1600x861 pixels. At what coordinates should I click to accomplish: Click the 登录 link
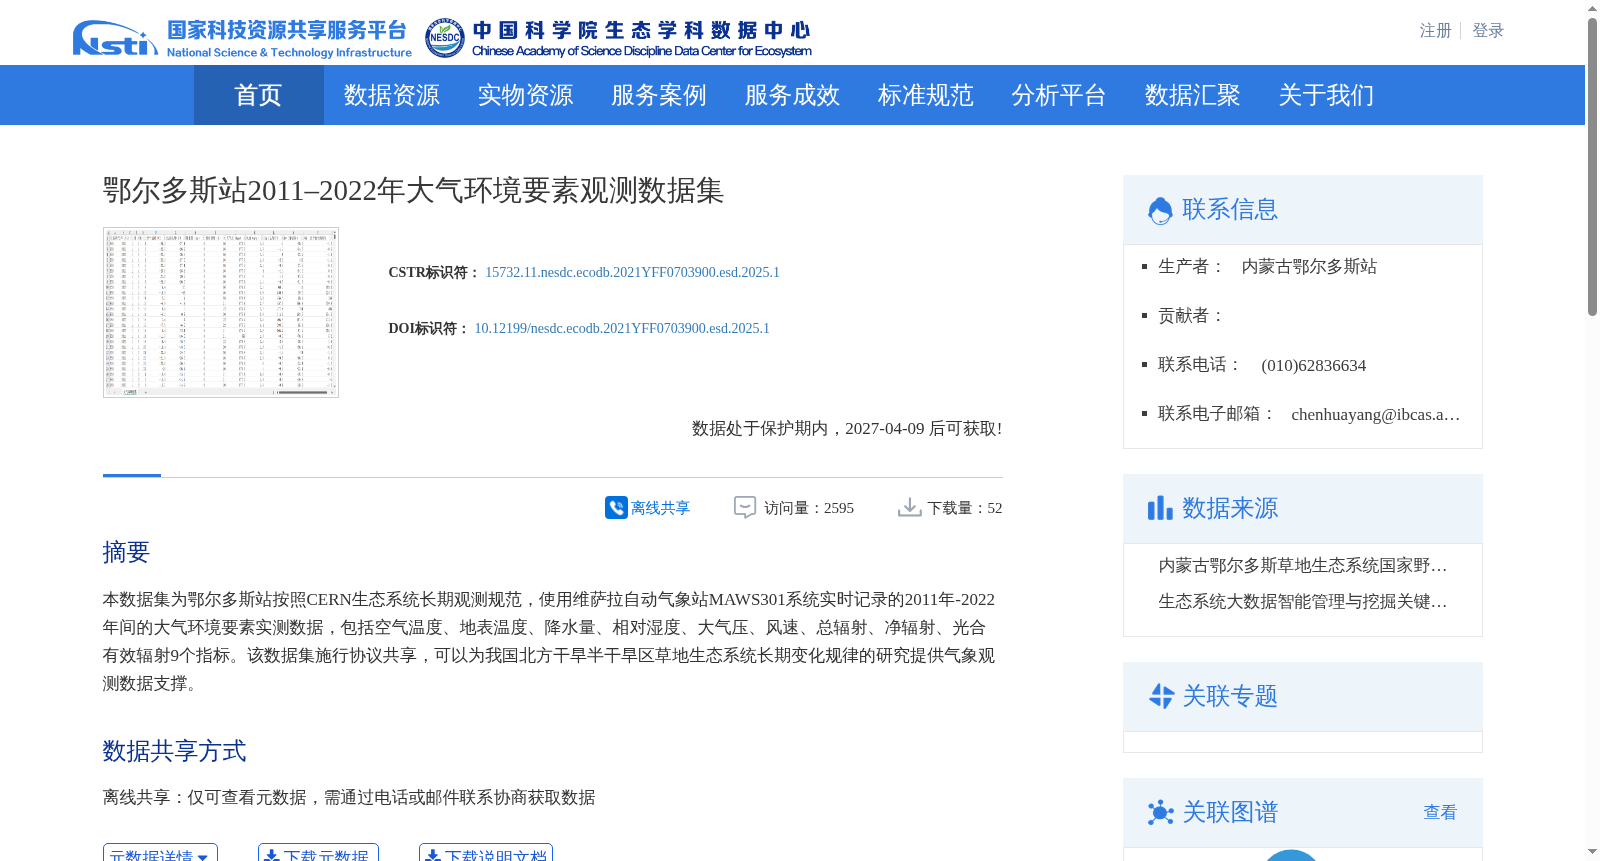(1488, 30)
